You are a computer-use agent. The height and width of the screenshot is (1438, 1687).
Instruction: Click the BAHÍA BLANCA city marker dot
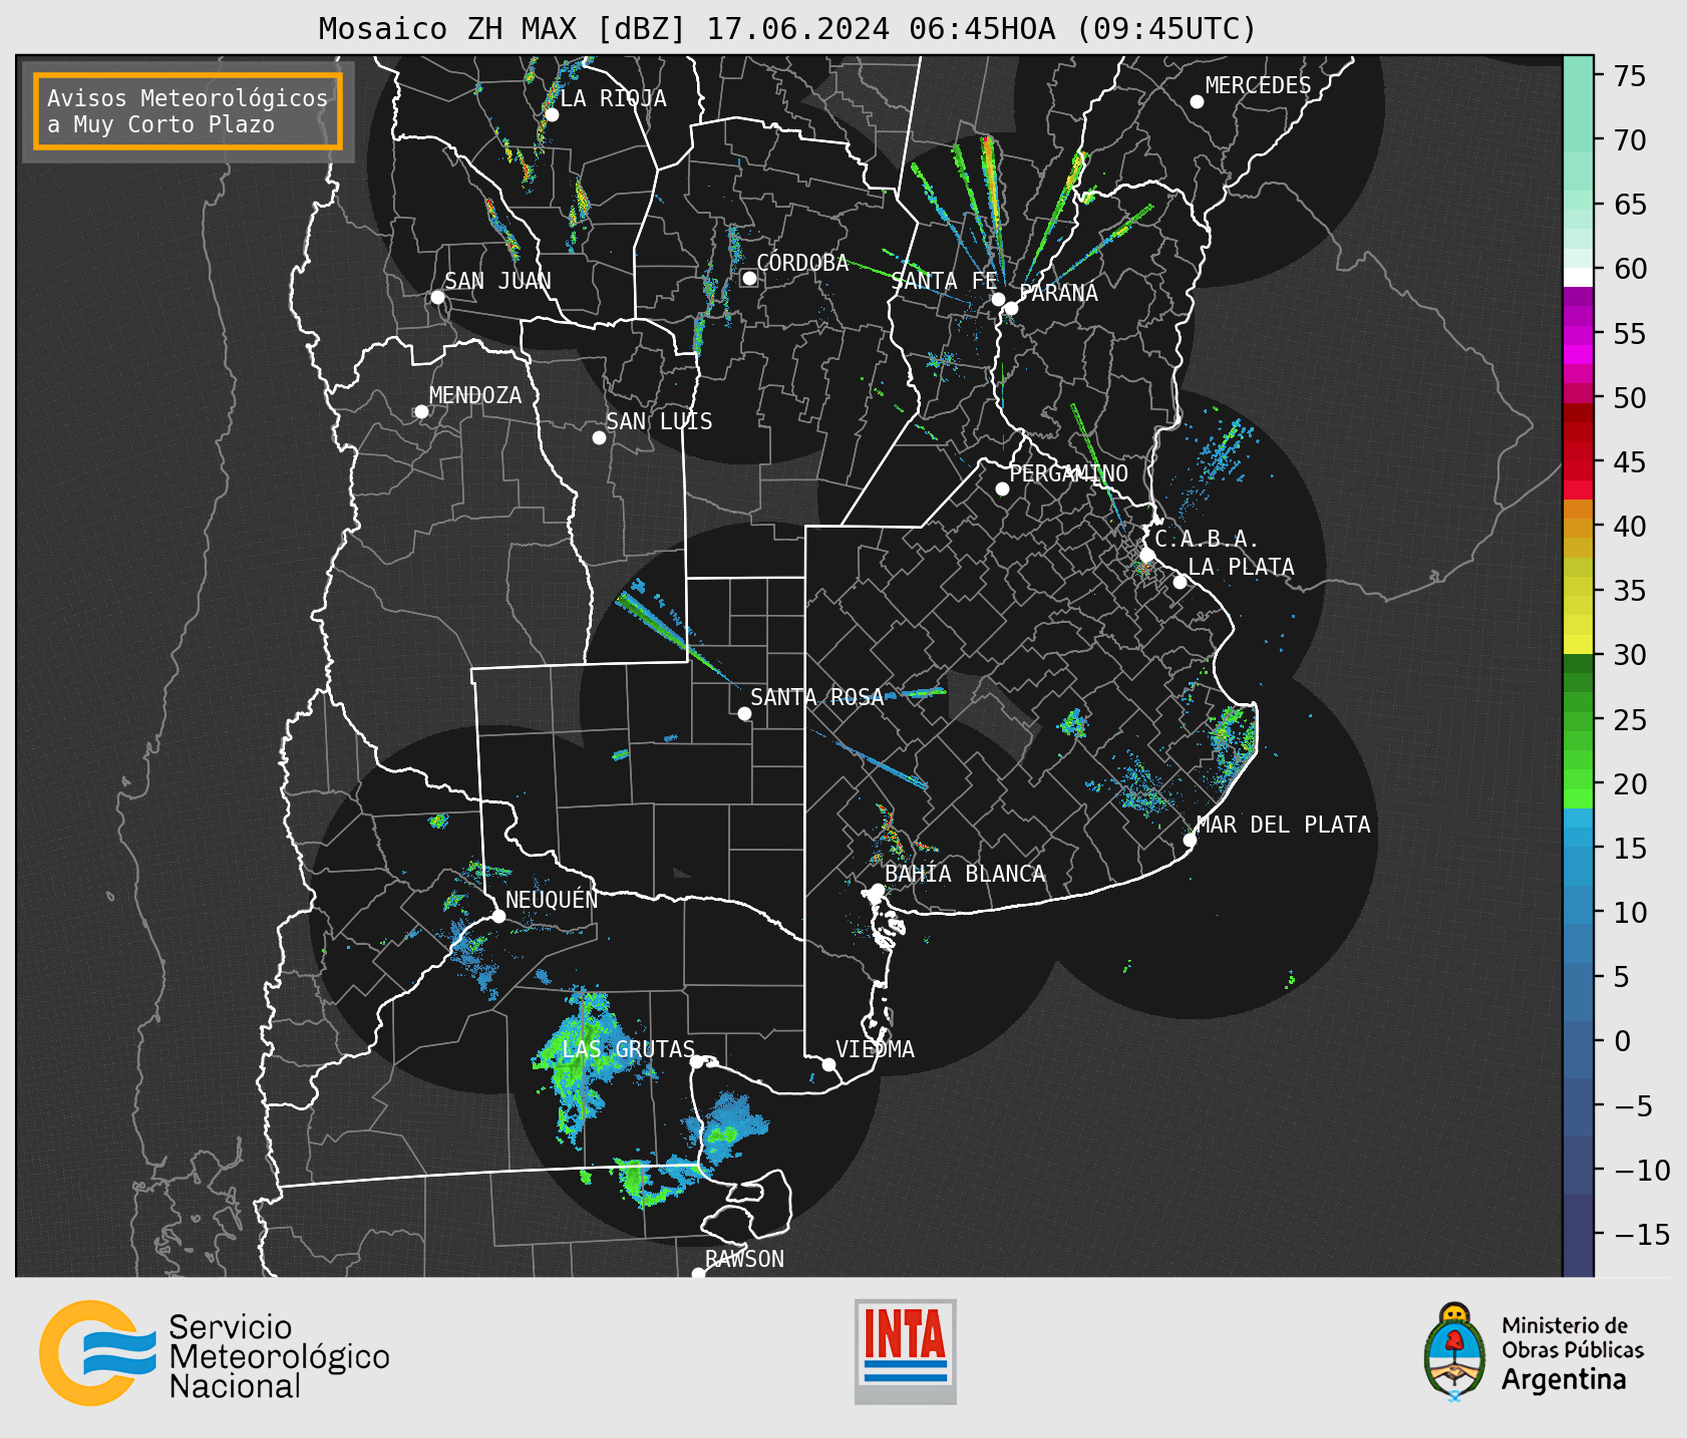coord(877,890)
